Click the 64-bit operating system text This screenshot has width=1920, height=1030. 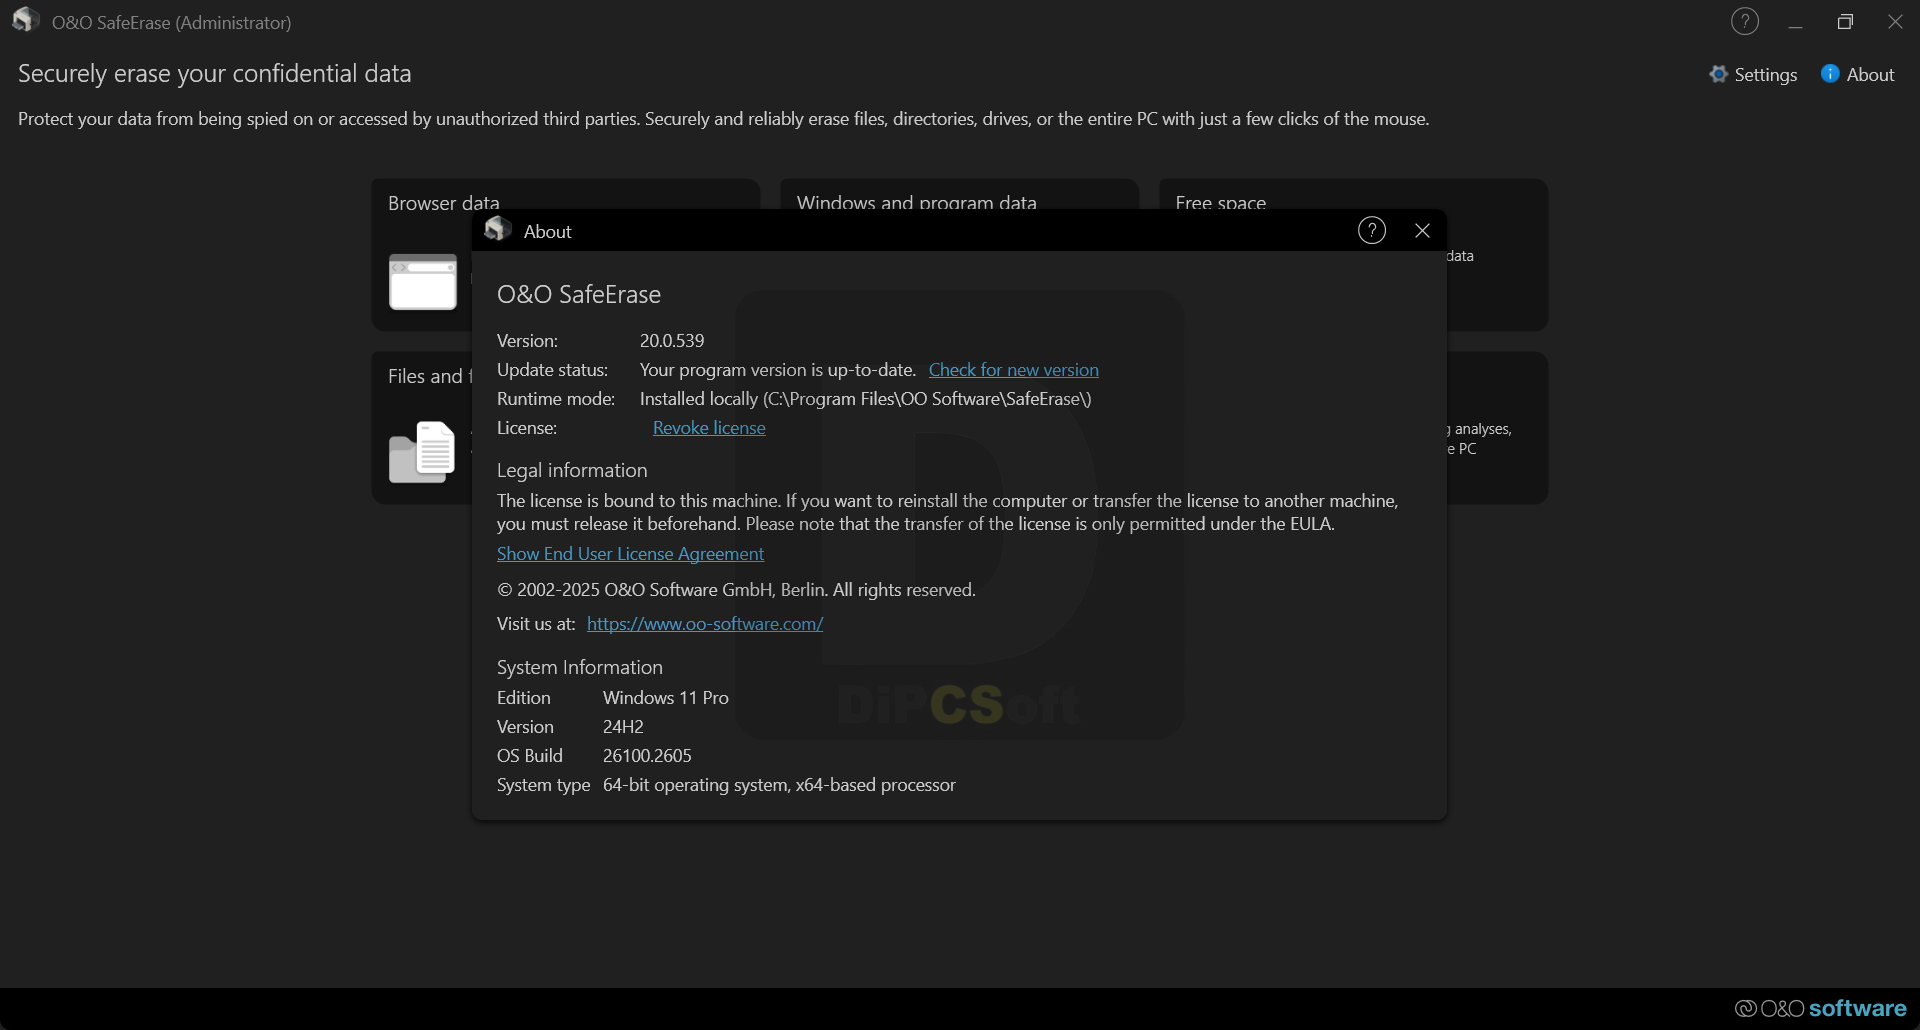point(779,785)
